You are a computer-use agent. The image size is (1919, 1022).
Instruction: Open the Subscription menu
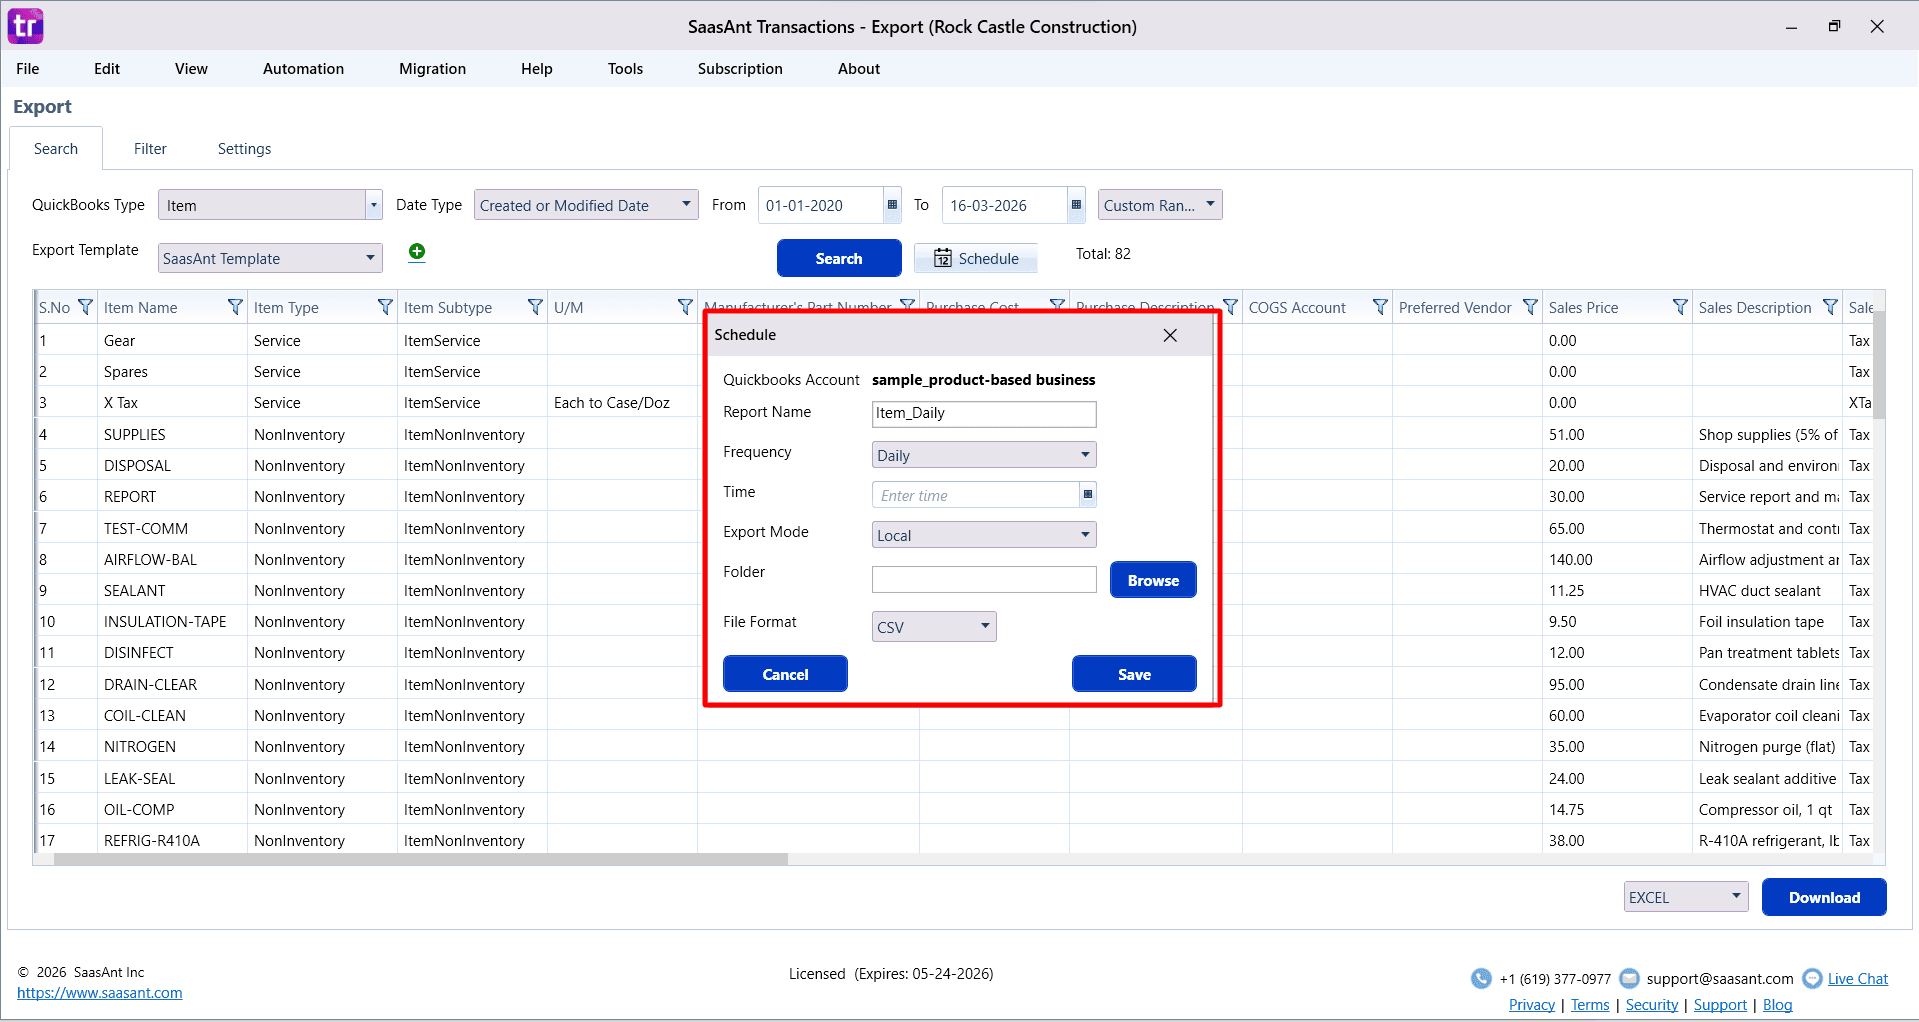pos(740,69)
